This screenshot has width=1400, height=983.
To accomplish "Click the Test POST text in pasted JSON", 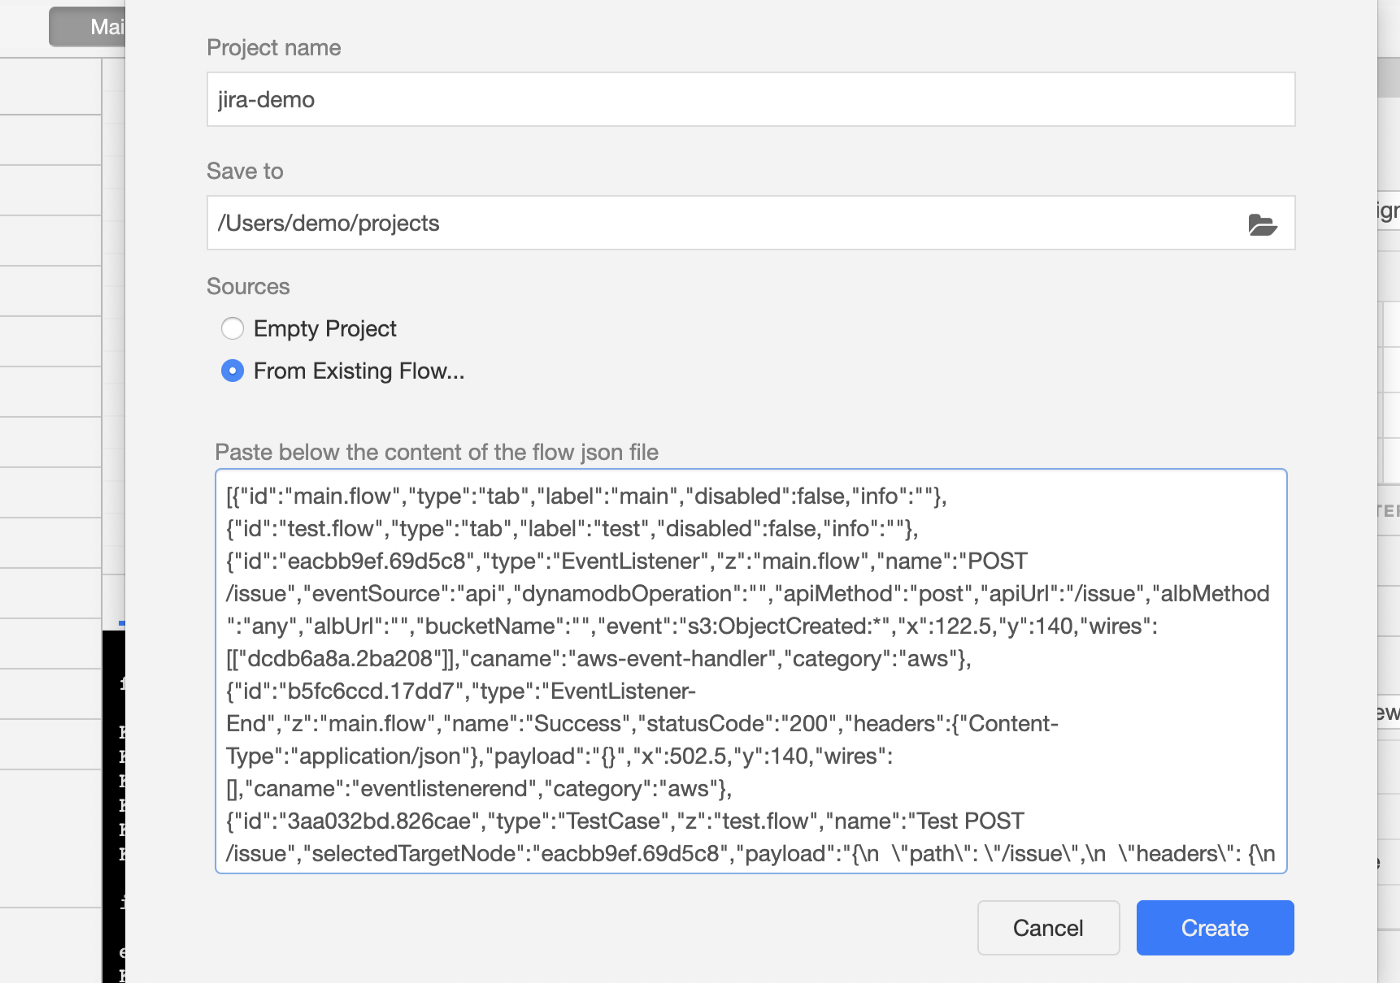I will [x=970, y=821].
